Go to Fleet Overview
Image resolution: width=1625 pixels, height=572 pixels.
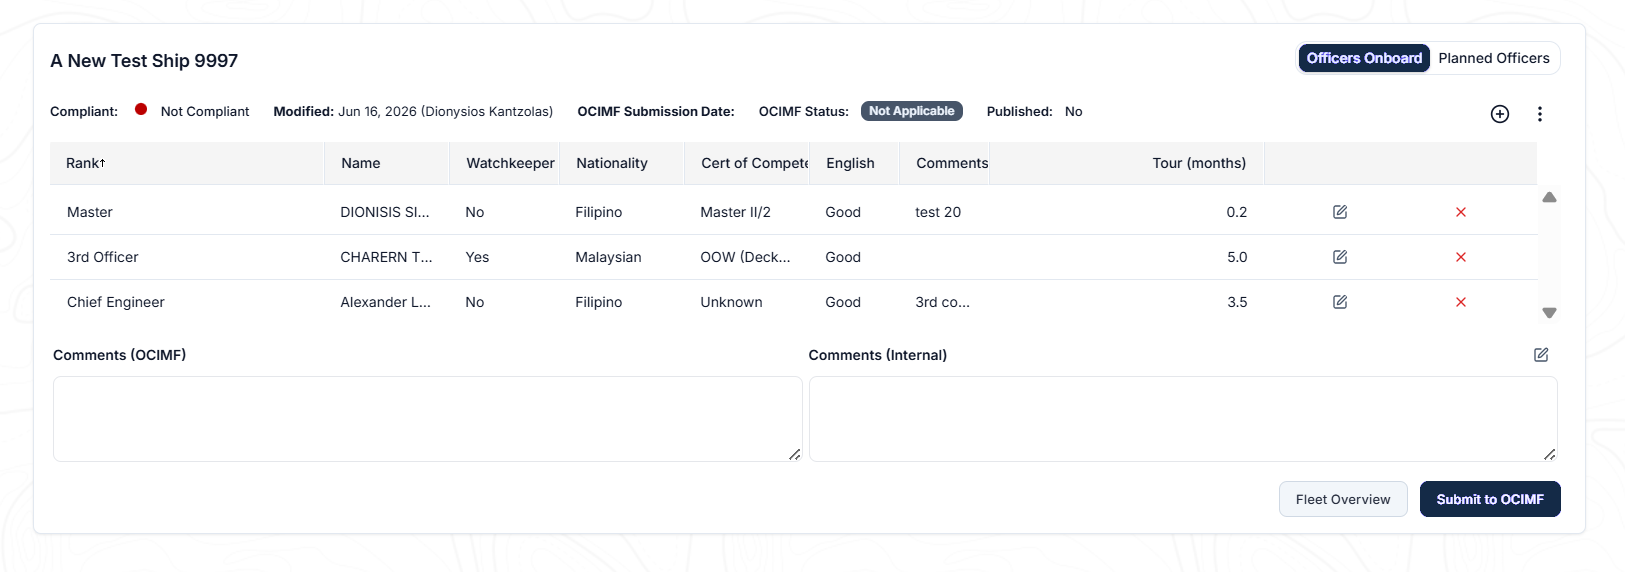click(1343, 499)
